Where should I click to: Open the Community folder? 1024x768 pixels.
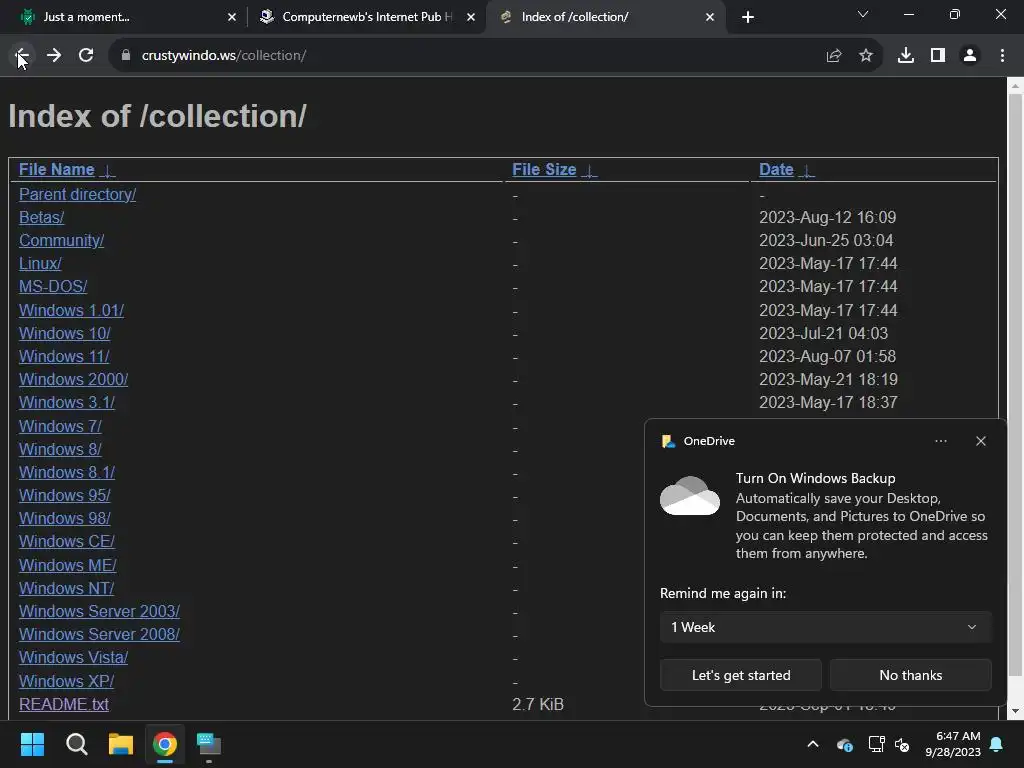coord(61,240)
